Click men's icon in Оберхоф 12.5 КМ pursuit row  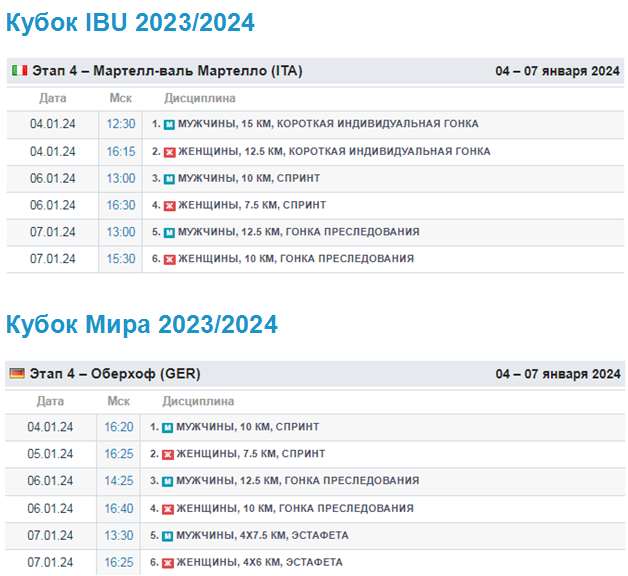[167, 481]
